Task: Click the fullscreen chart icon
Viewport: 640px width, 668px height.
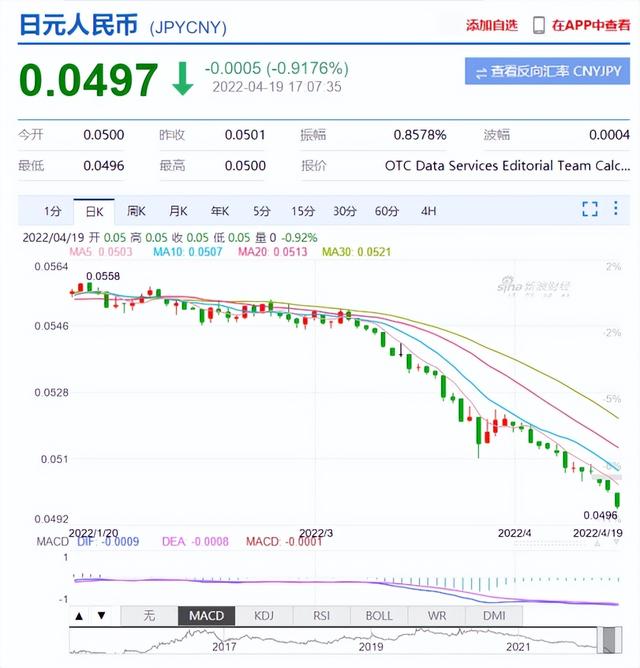Action: point(590,209)
